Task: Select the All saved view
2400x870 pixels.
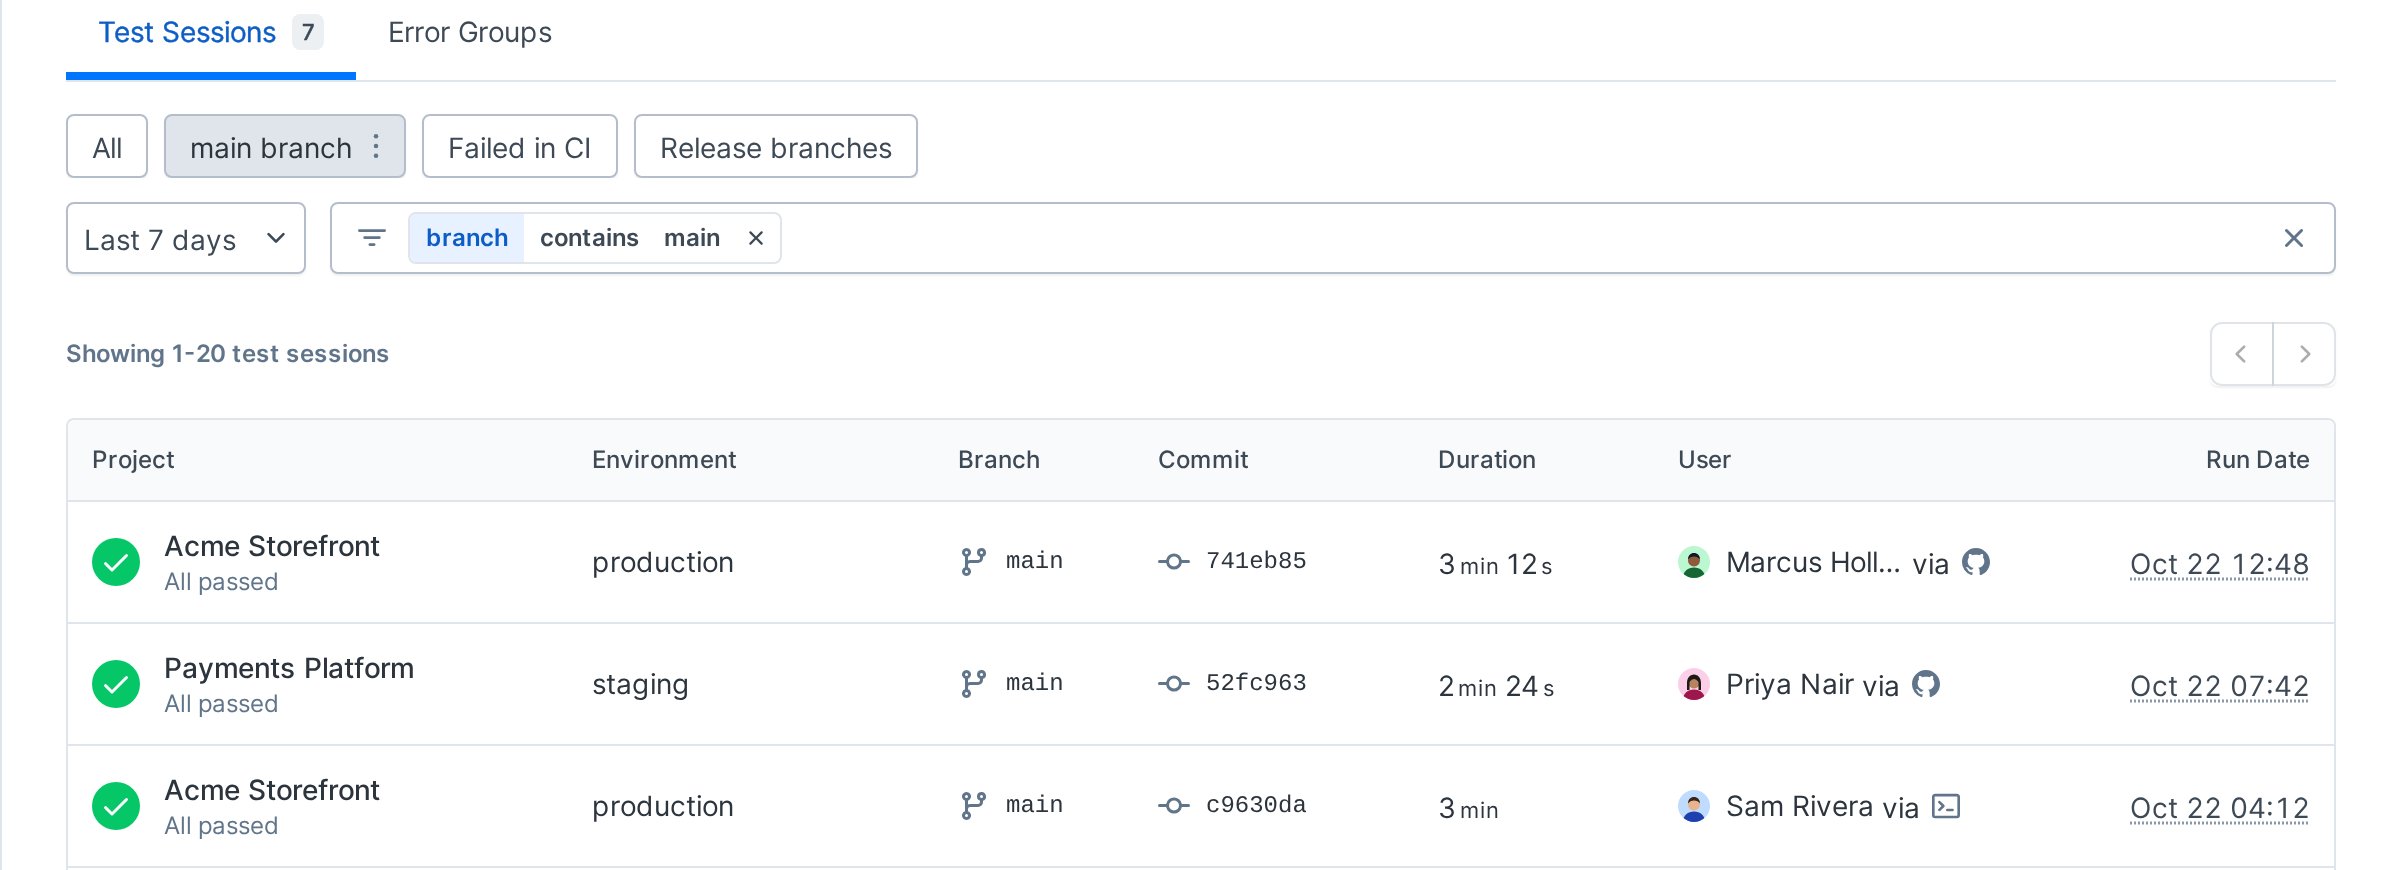Action: pyautogui.click(x=107, y=146)
